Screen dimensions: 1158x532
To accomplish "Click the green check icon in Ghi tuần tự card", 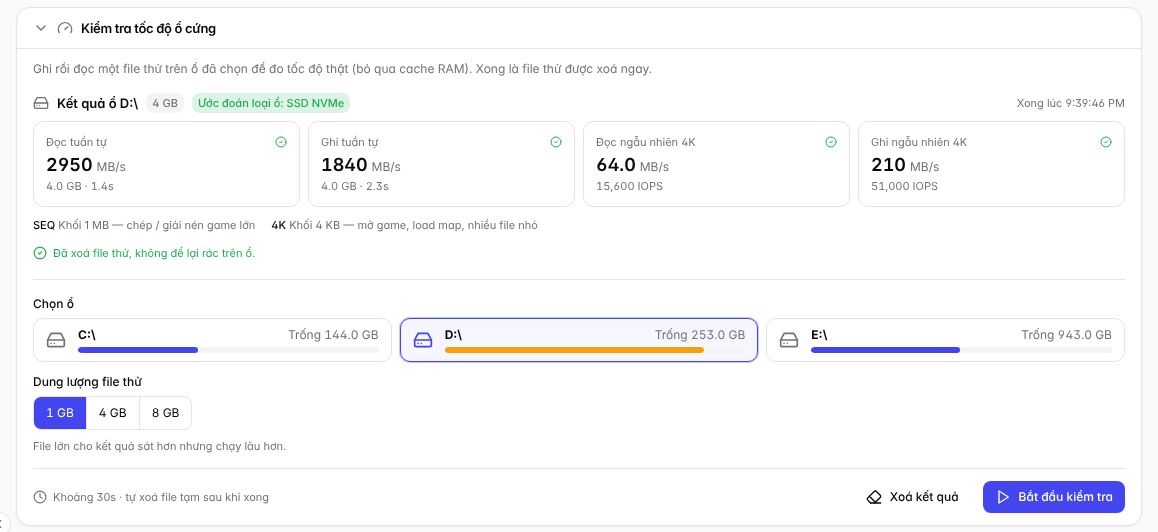I will coord(555,142).
